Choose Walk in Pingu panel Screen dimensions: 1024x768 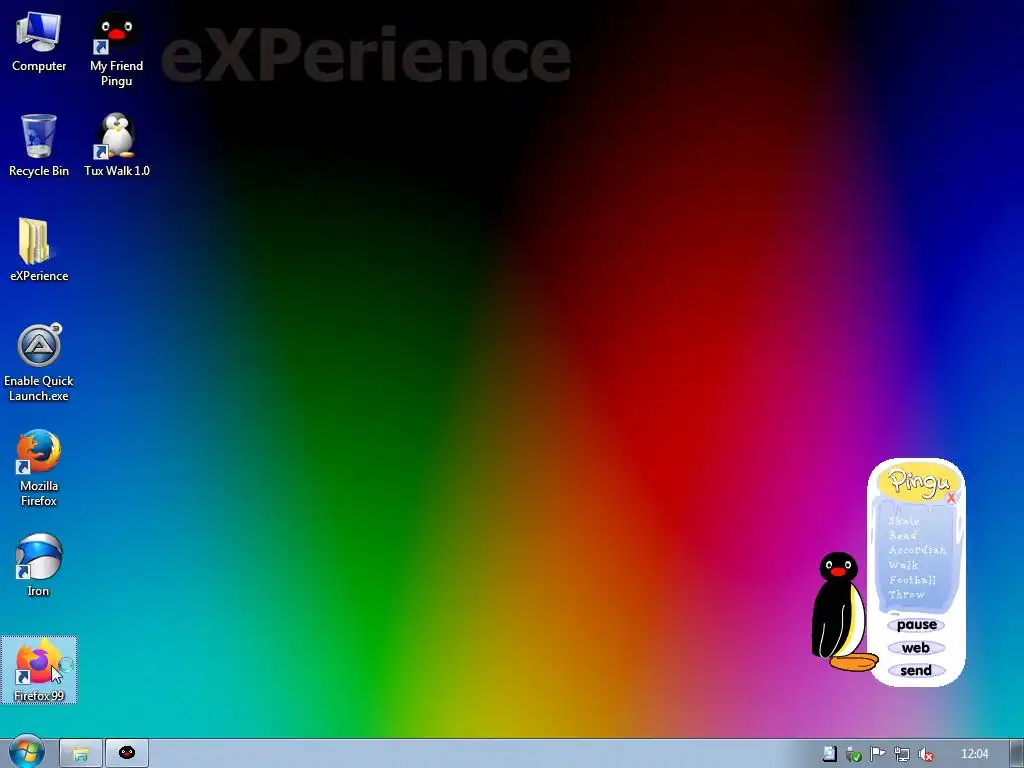pos(903,565)
